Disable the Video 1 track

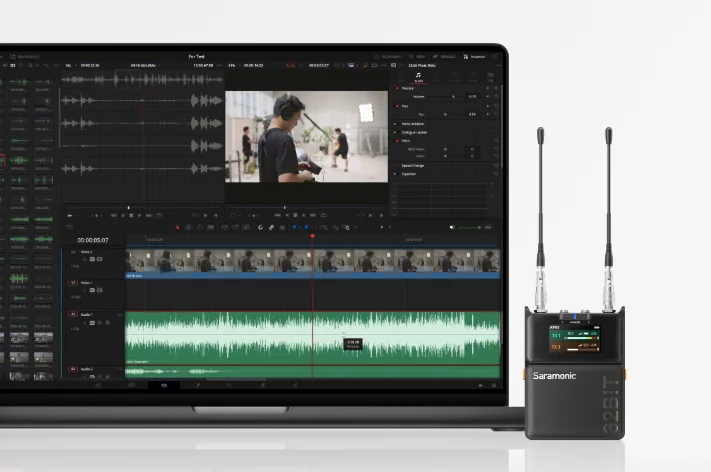[x=100, y=290]
